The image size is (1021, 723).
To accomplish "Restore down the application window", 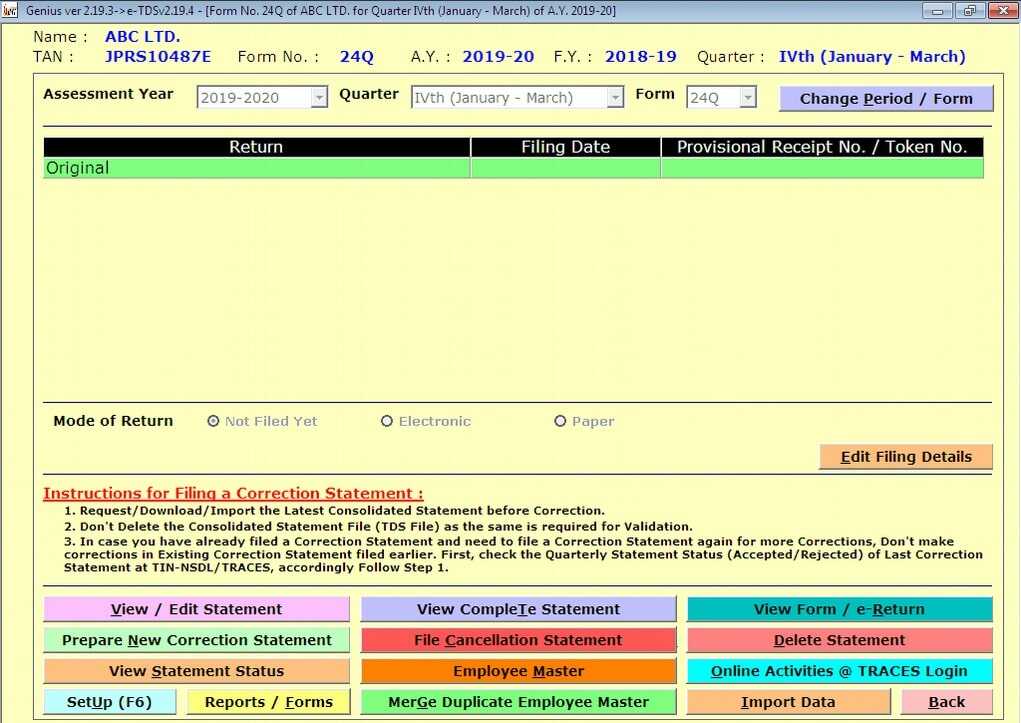I will pyautogui.click(x=968, y=10).
